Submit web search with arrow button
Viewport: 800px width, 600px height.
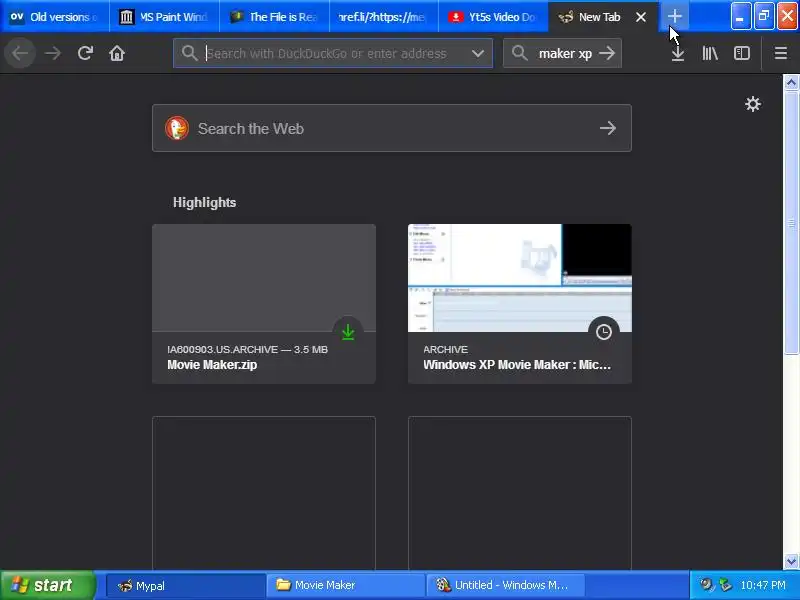coord(608,128)
